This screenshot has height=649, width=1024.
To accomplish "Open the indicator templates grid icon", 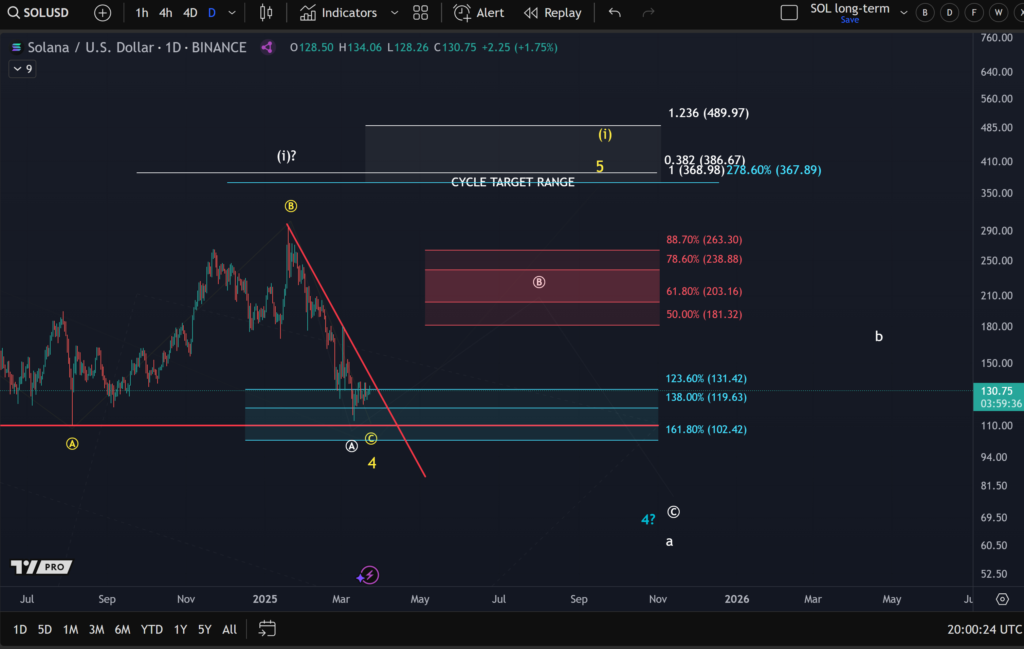I will 421,12.
